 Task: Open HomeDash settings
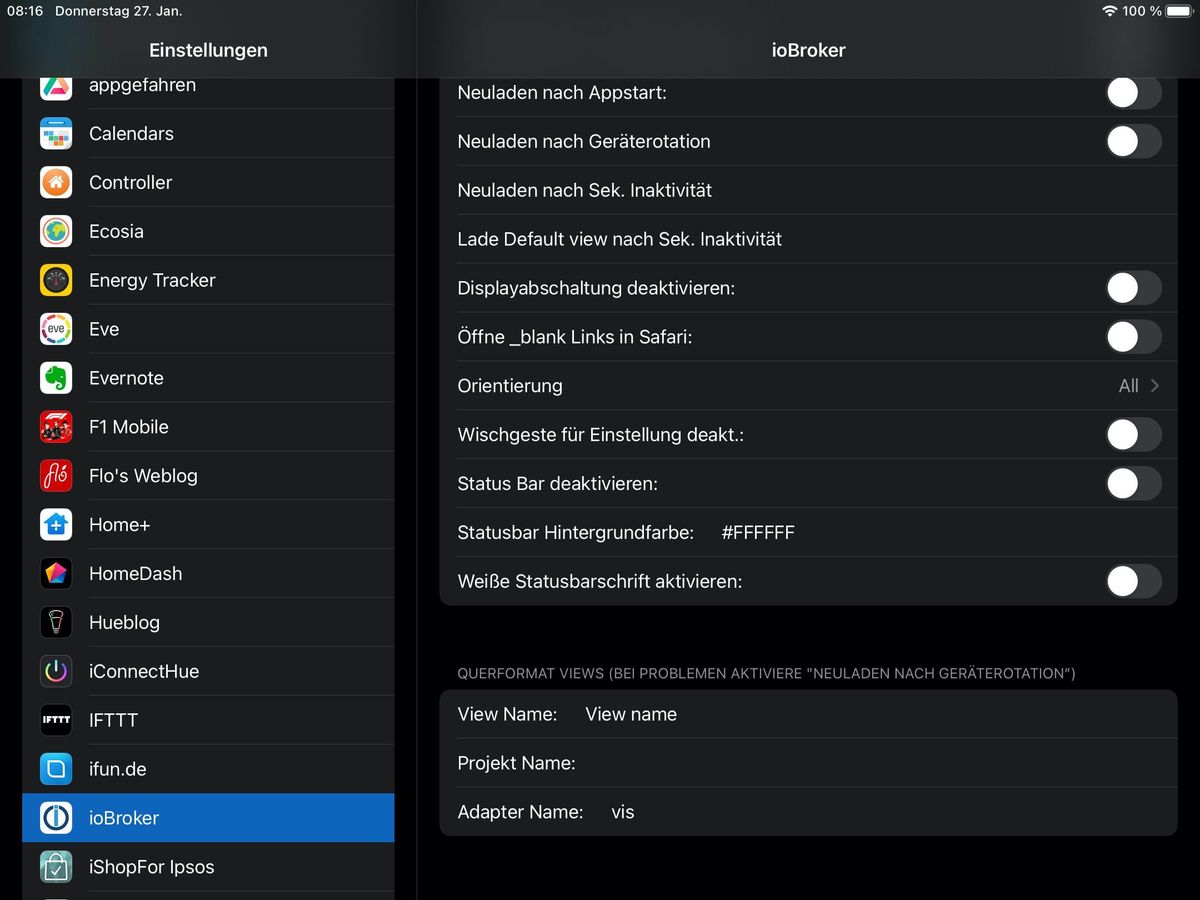pos(208,573)
